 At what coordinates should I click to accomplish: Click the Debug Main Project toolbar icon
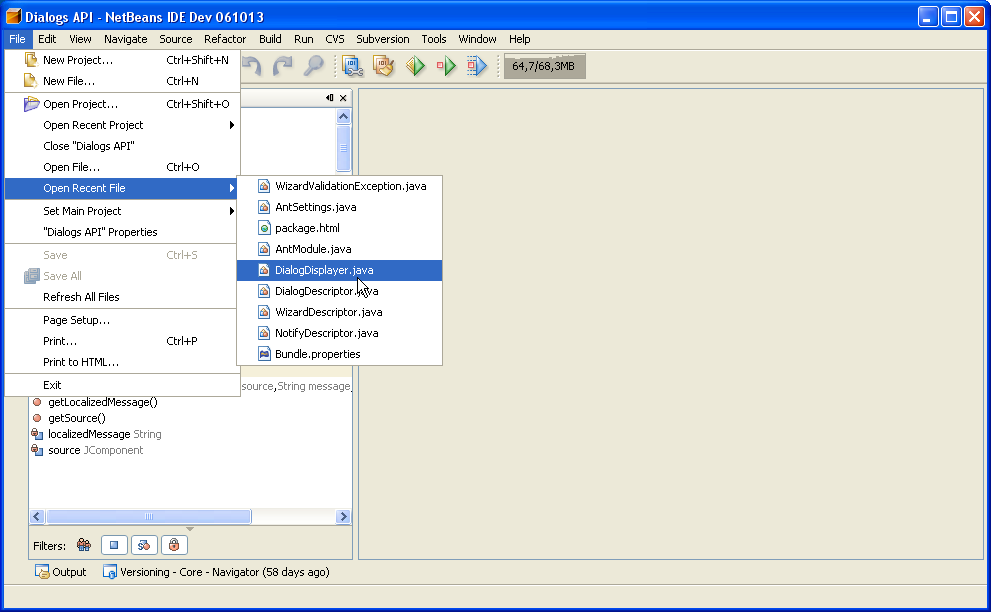(446, 66)
